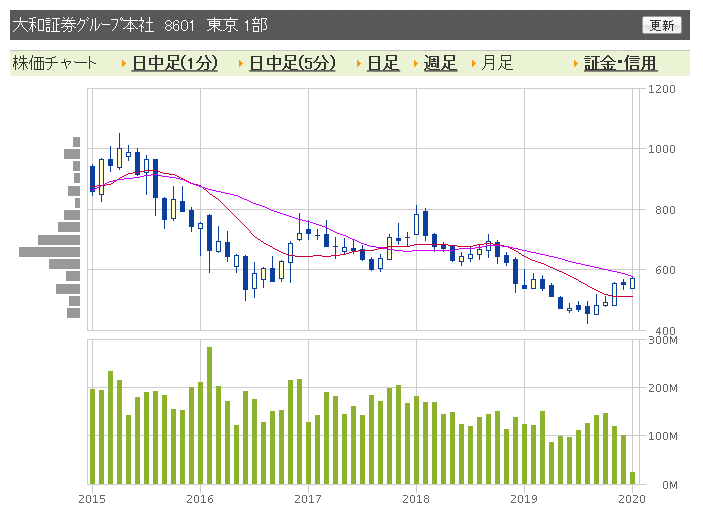Switch to the 週足 weekly chart
The height and width of the screenshot is (527, 703).
click(x=440, y=63)
